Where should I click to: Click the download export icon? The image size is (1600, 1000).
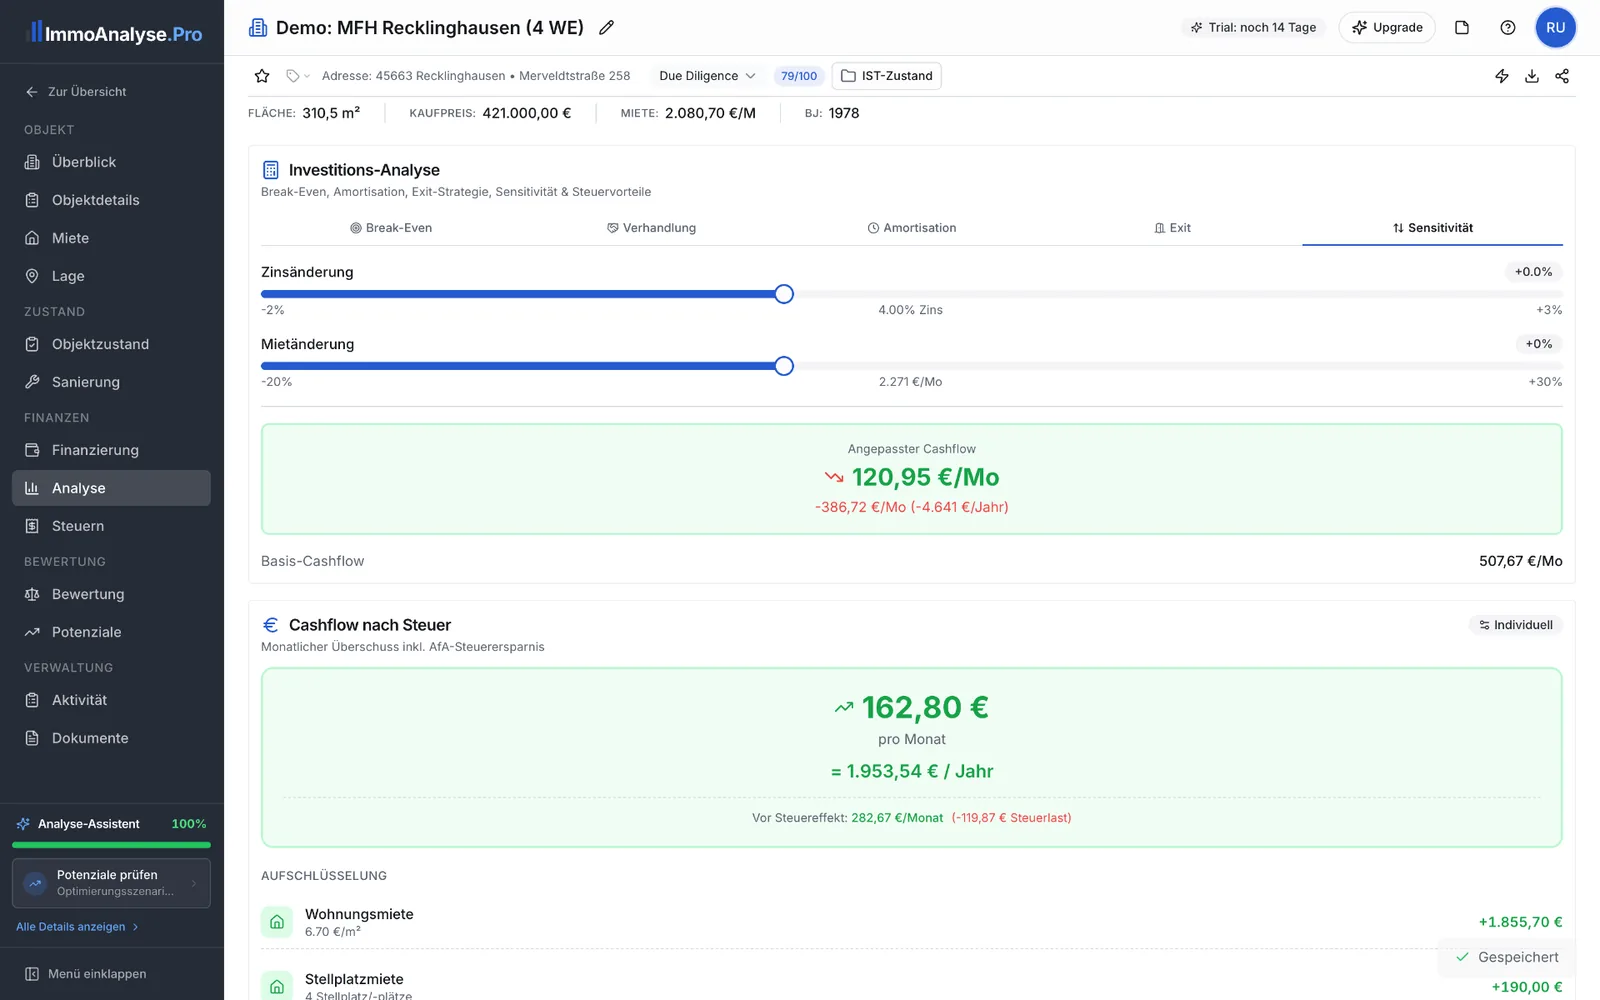pos(1532,76)
